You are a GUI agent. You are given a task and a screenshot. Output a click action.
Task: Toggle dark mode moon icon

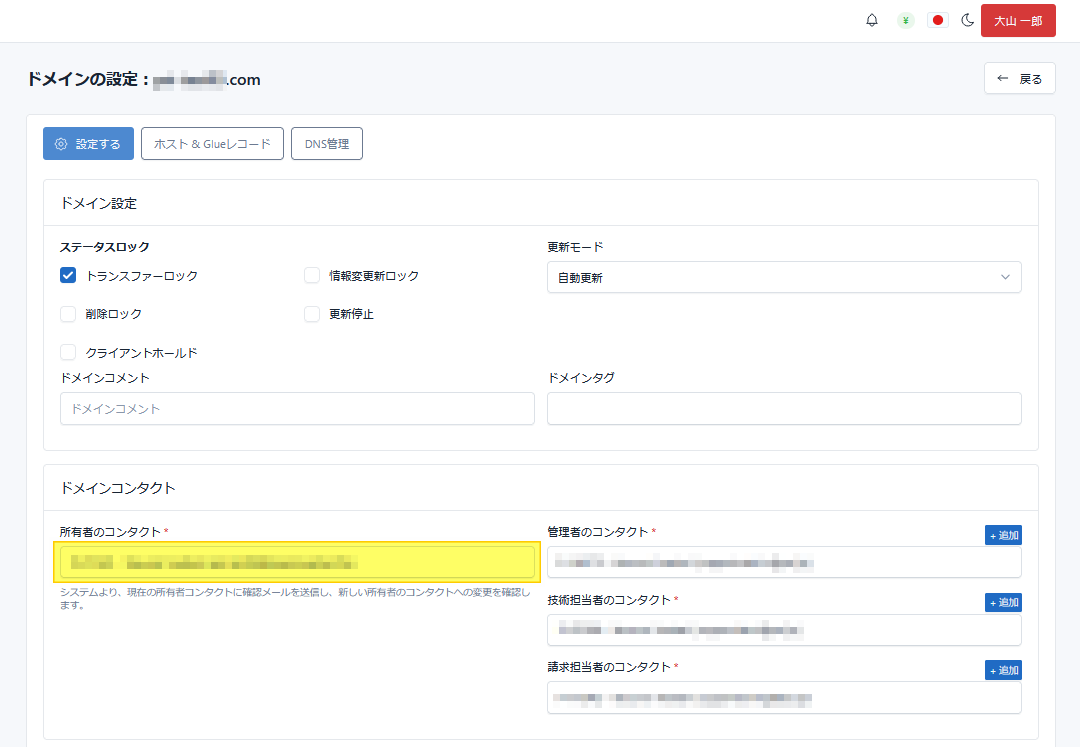(968, 20)
